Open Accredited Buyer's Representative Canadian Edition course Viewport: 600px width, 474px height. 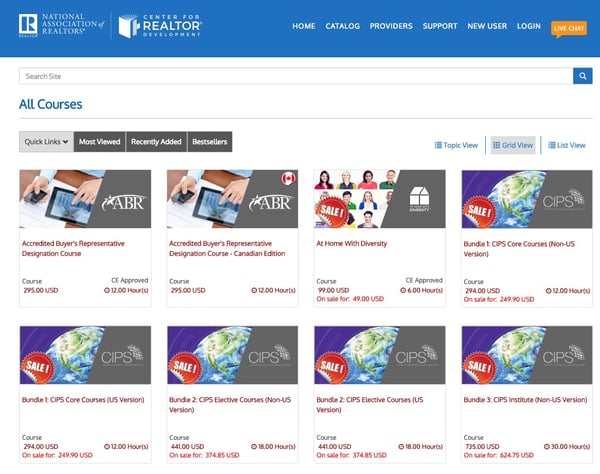point(232,199)
